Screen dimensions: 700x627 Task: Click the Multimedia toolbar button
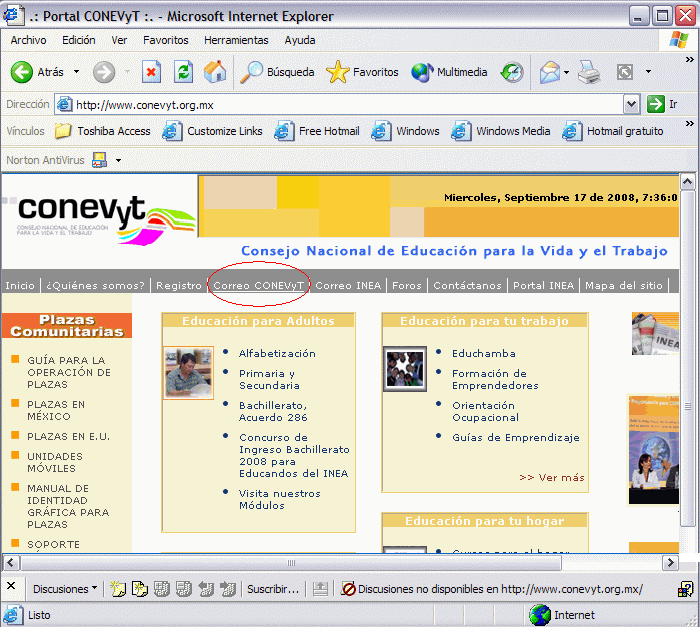coord(449,72)
